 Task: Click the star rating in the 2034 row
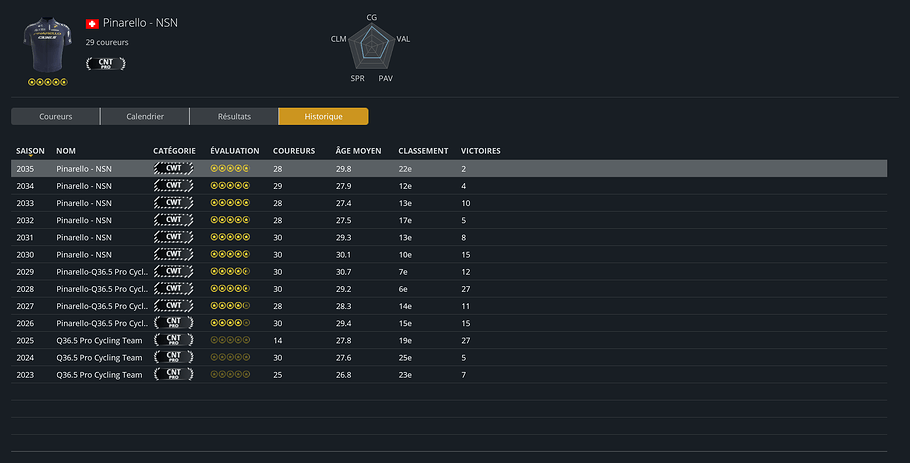(x=230, y=186)
